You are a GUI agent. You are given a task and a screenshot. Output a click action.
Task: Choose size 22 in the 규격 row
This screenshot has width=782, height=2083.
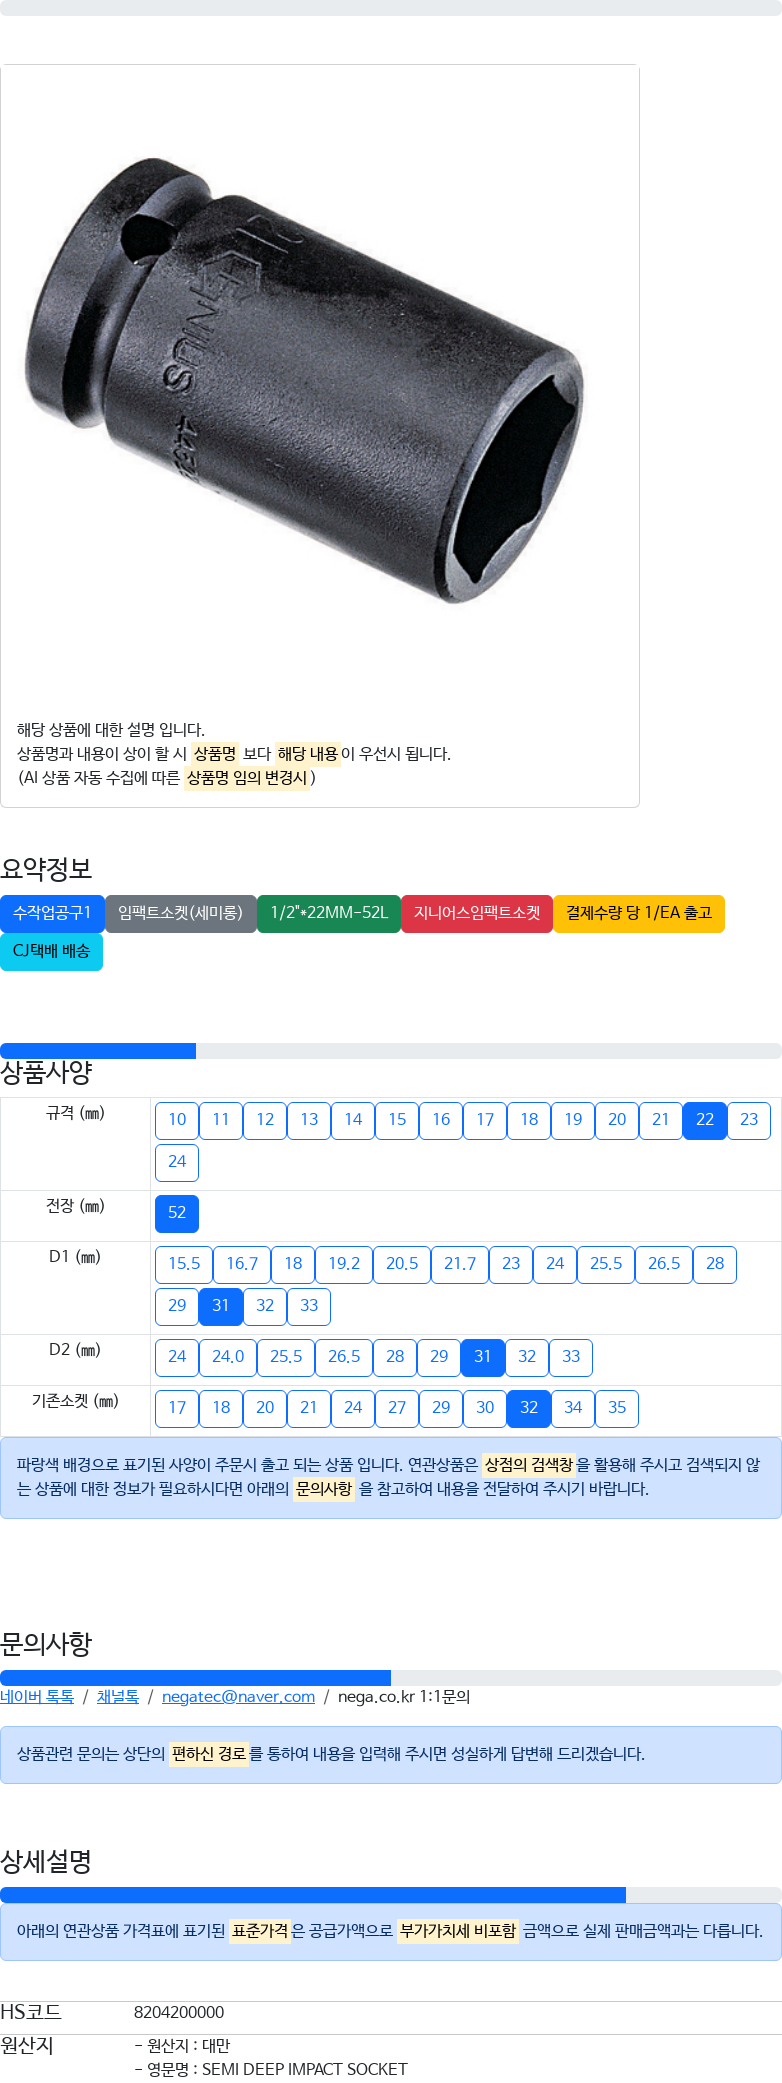(705, 1120)
